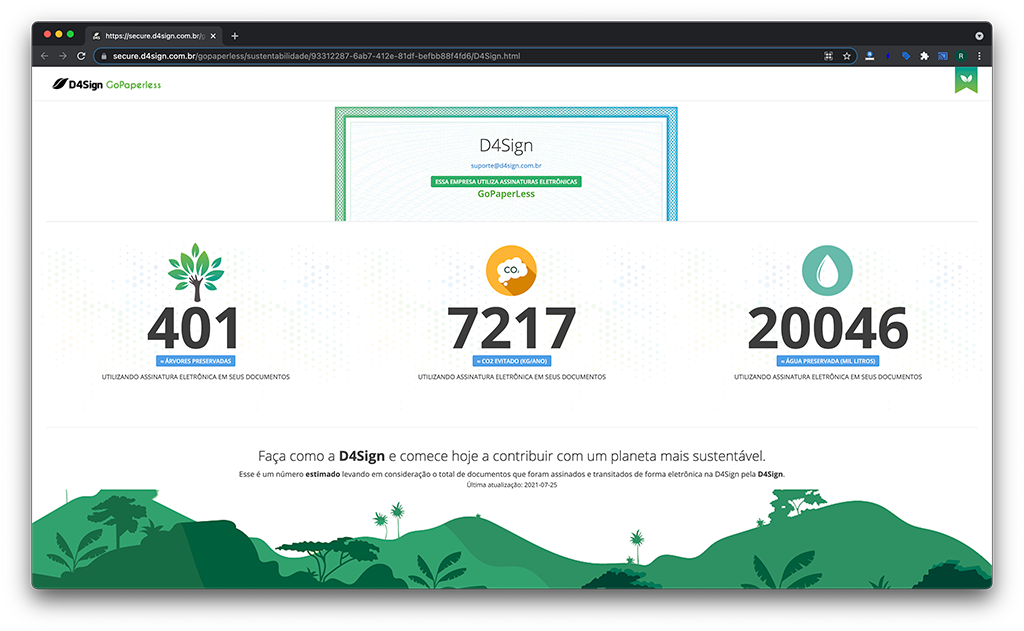Click the QR code icon in address bar
Screen dimensions: 1024x631
(x=828, y=56)
